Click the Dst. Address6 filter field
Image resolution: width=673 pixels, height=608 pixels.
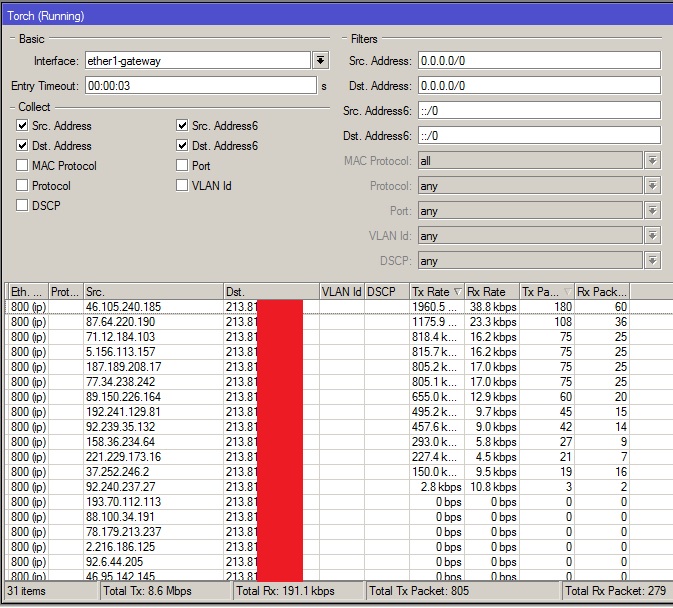click(x=539, y=135)
